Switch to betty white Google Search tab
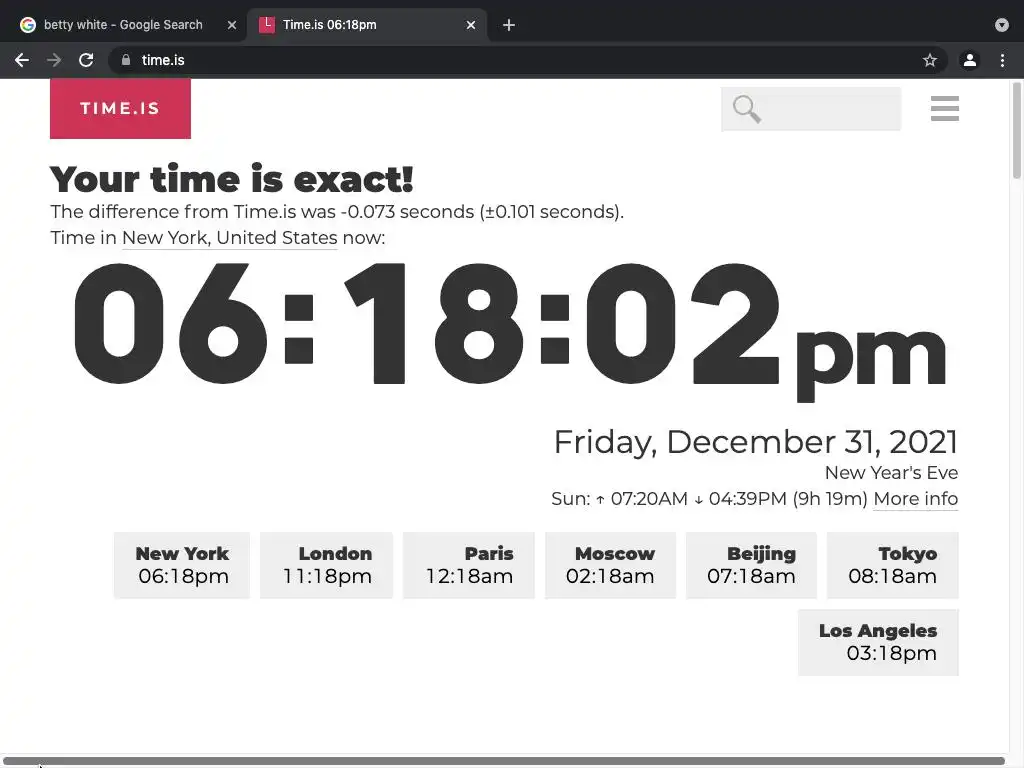 [x=123, y=25]
